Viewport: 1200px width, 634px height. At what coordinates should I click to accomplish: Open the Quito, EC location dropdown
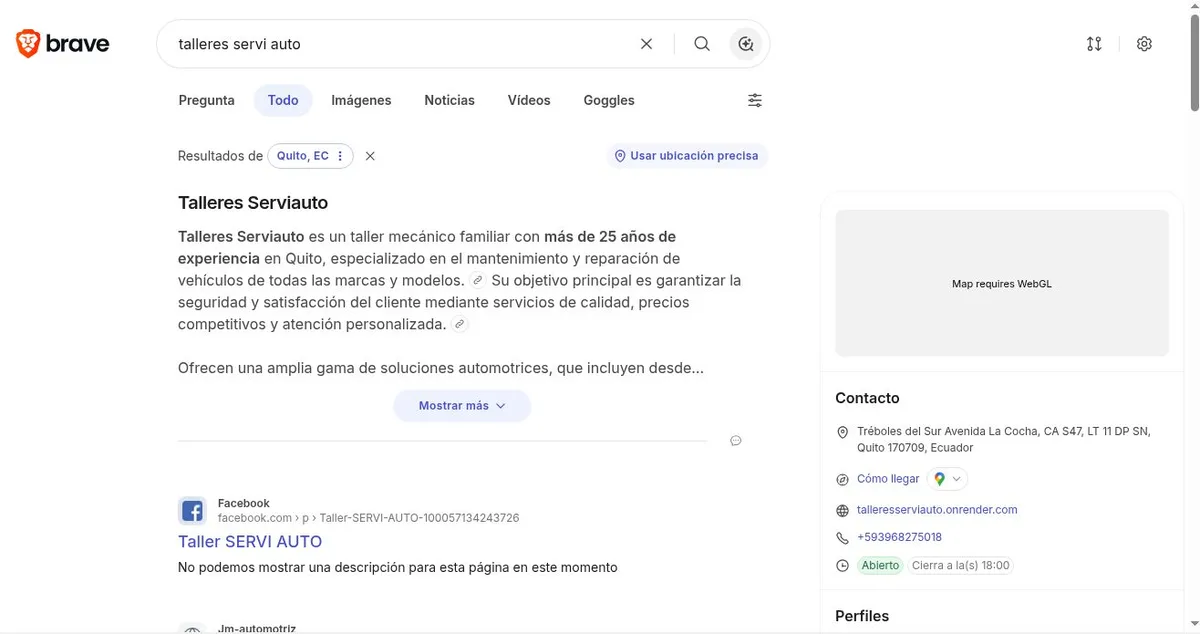(310, 156)
